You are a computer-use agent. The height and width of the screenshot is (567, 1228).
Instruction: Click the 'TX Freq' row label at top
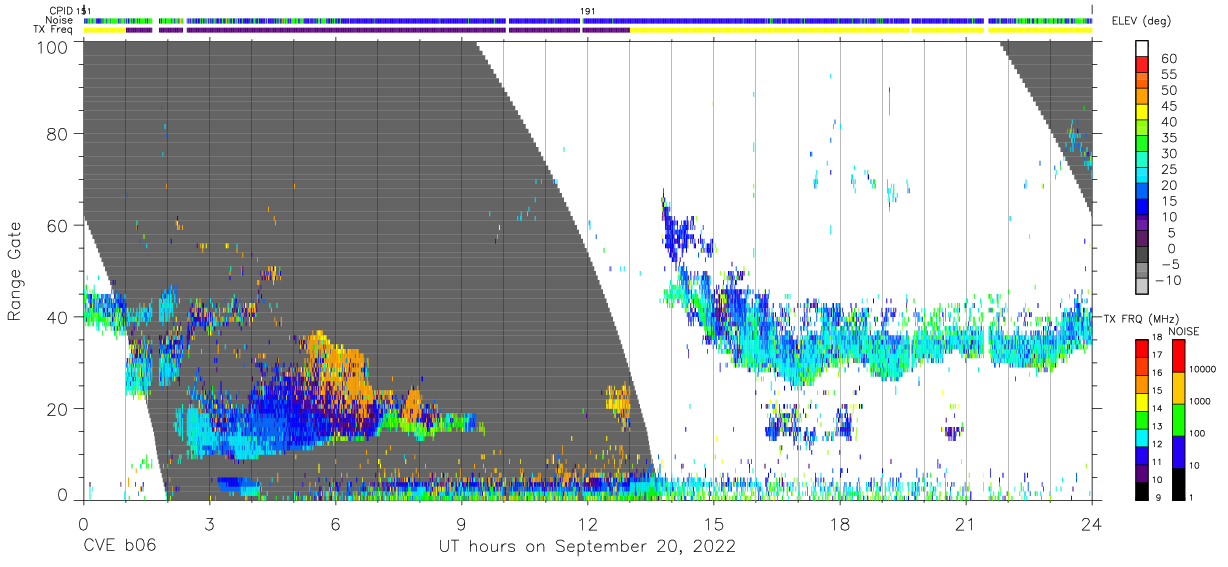pyautogui.click(x=53, y=30)
